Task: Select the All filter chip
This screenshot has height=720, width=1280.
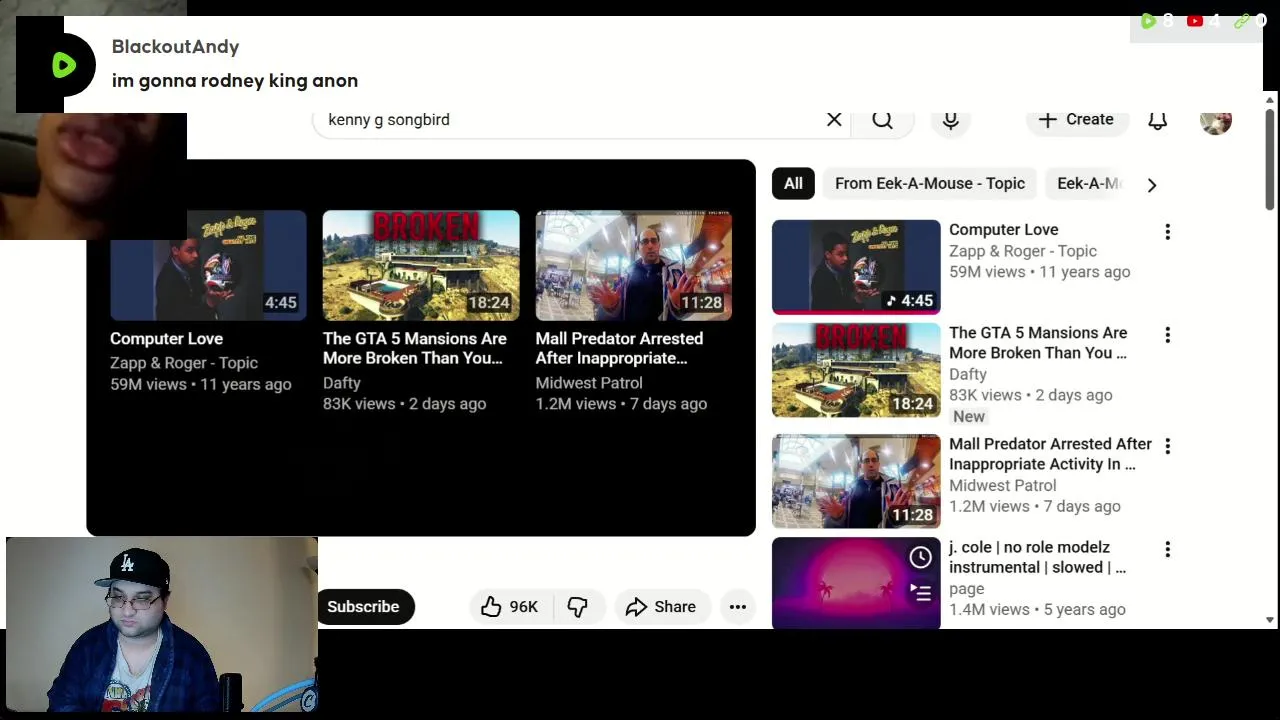Action: (x=793, y=184)
